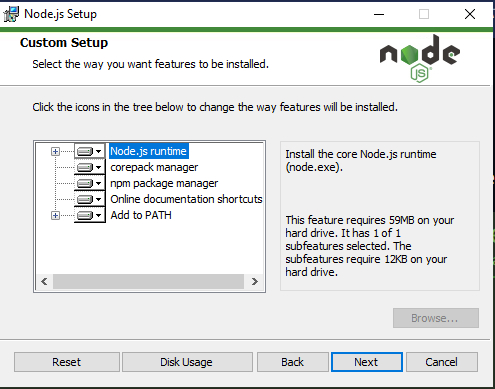Select the Node.js runtime feature row
495x389 pixels.
pos(149,151)
